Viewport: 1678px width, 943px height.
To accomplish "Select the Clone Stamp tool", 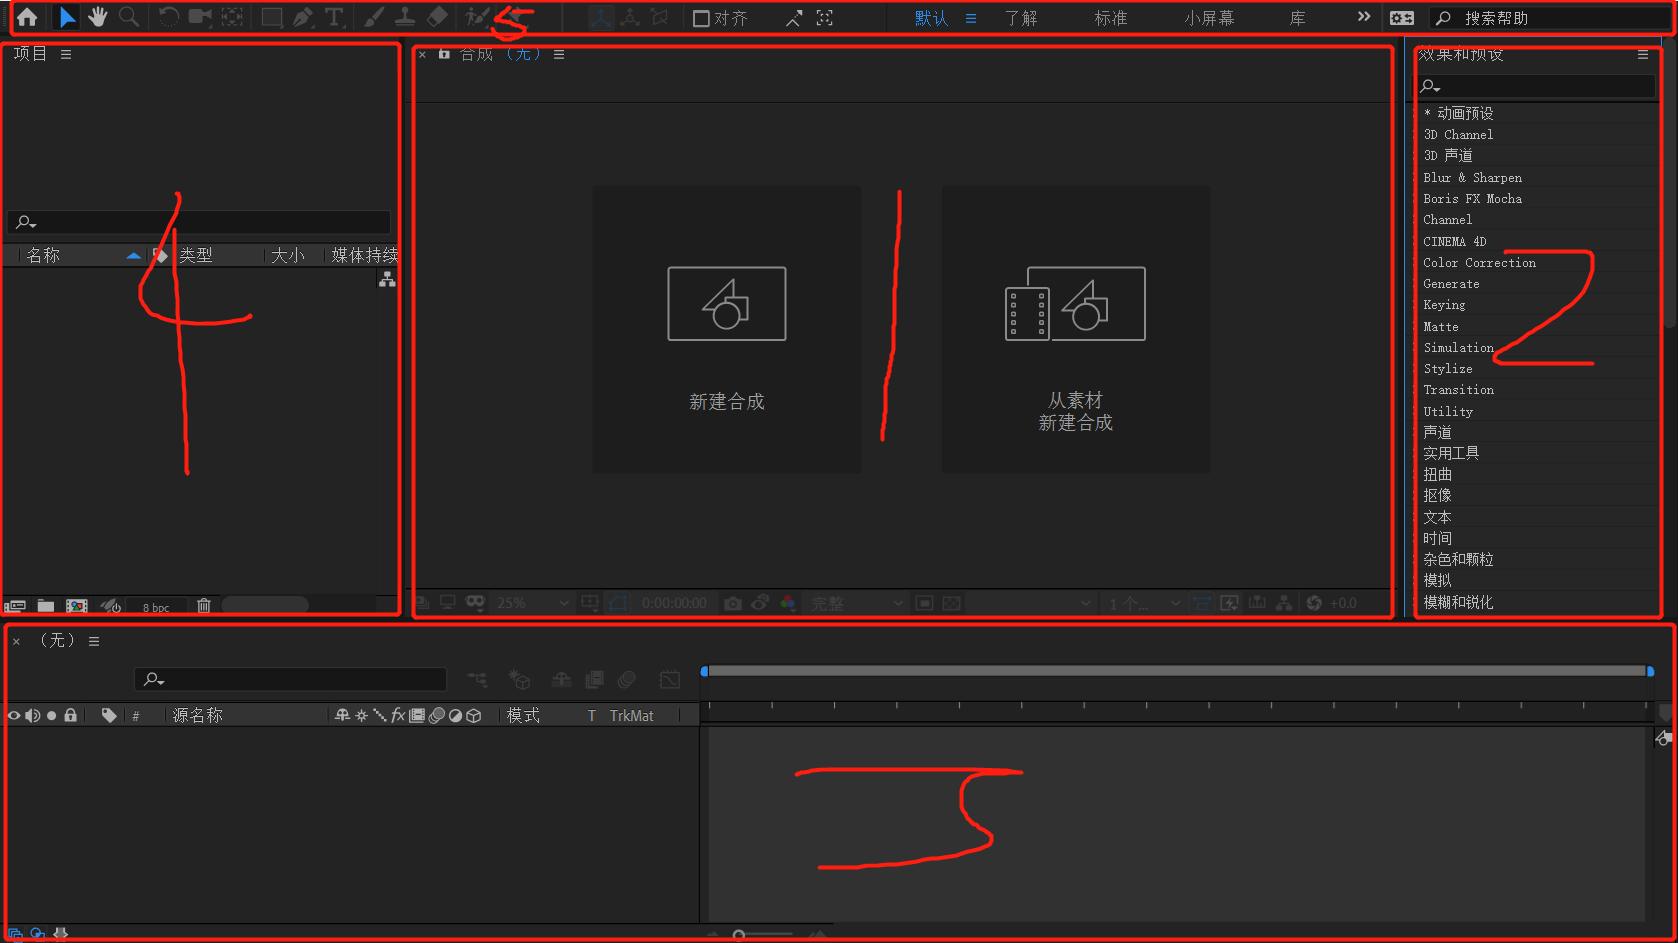I will (x=405, y=17).
